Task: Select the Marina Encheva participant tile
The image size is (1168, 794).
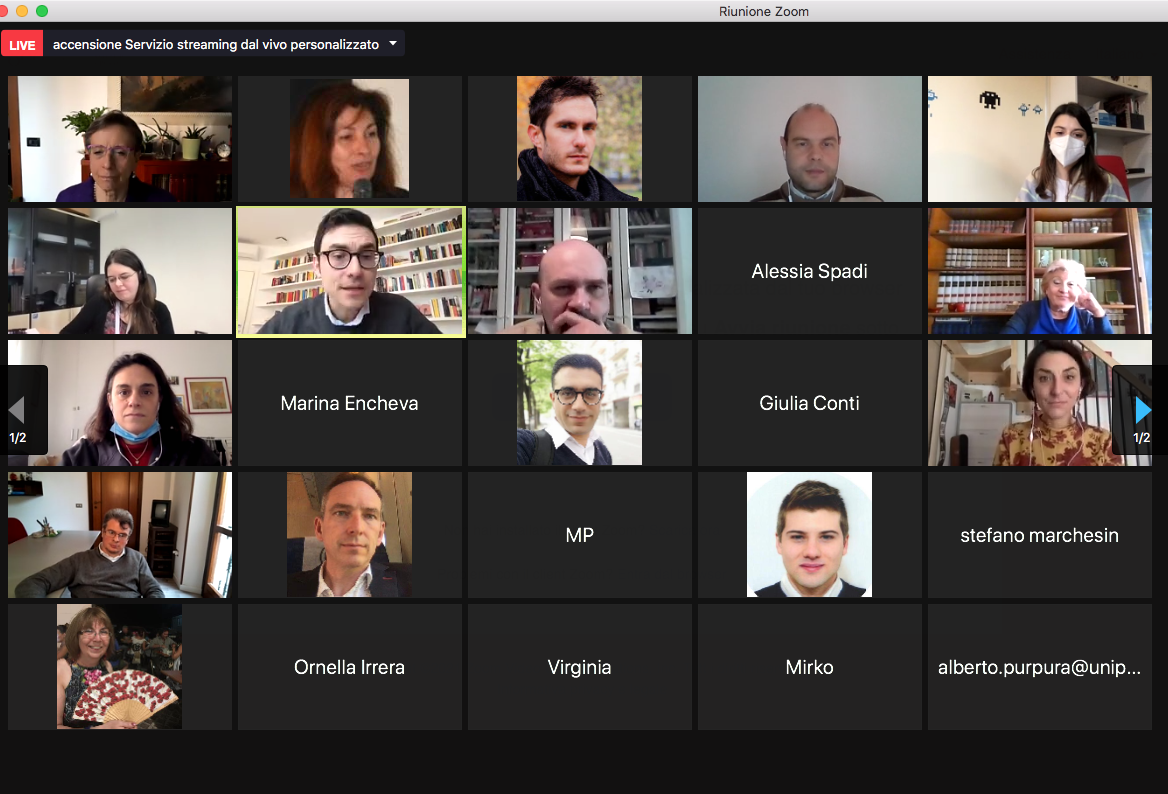Action: tap(349, 403)
